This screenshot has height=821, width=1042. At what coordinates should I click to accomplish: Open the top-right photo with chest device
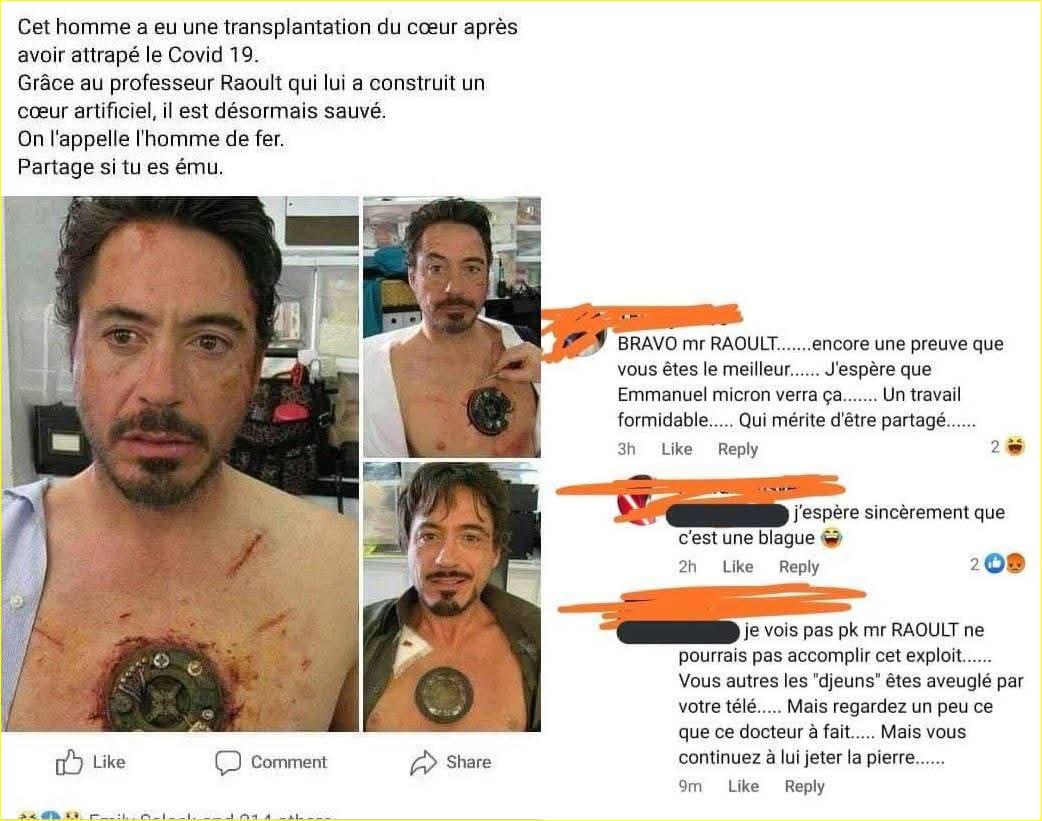coord(452,327)
